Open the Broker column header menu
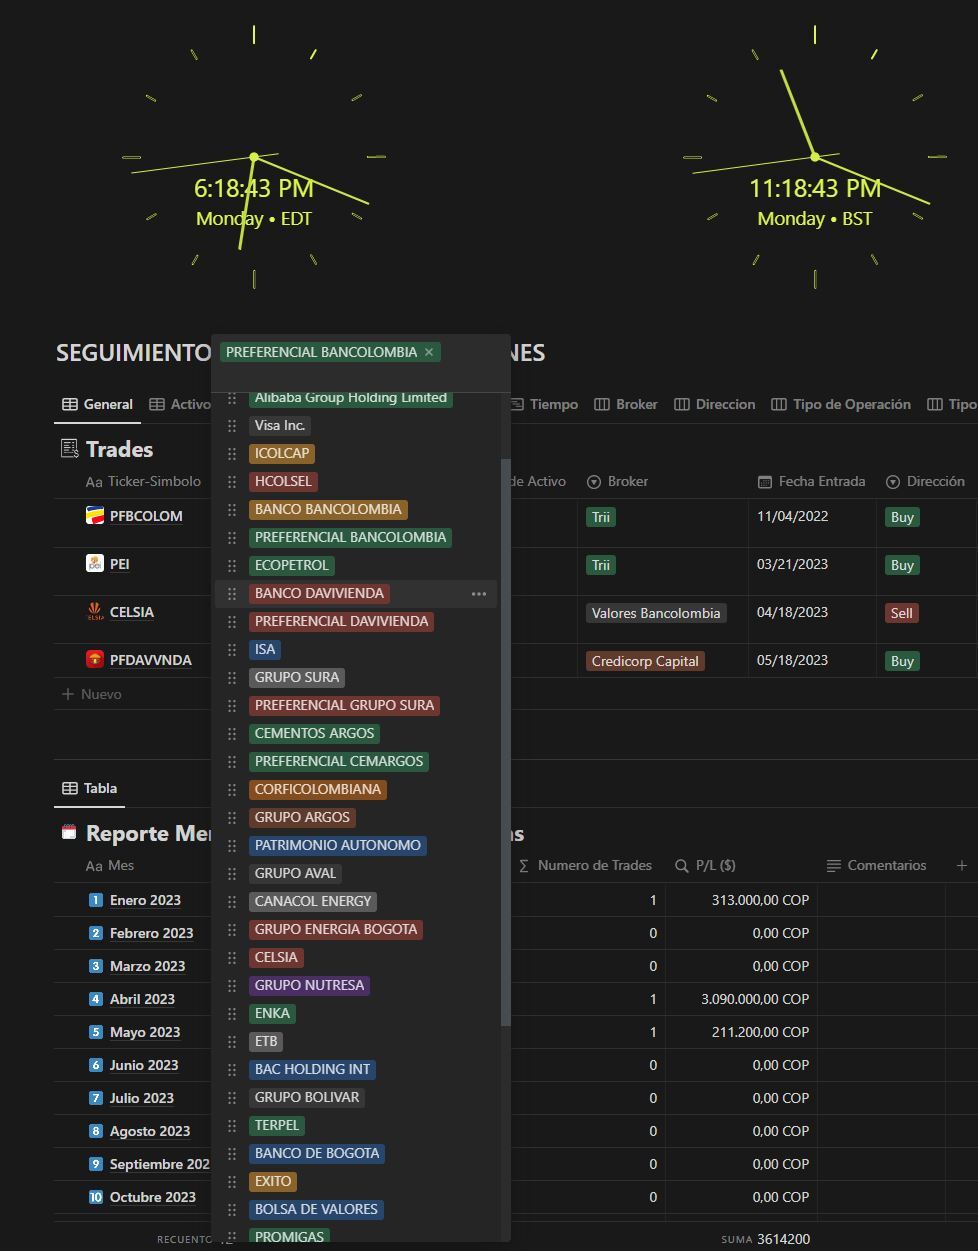Screen dimensions: 978x1251 coord(617,481)
